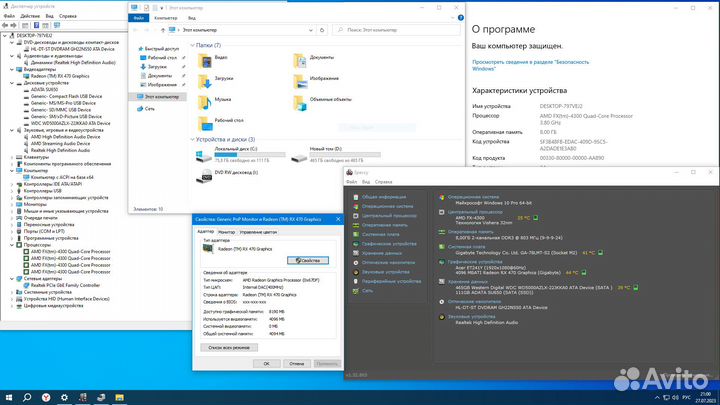Collapse the Процессоры node

(12, 245)
